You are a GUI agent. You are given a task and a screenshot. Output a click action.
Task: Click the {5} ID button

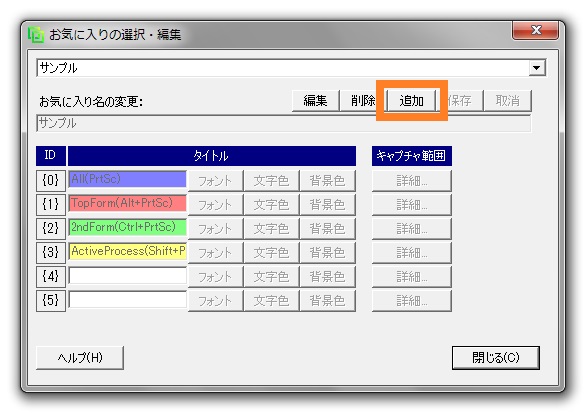coord(51,300)
